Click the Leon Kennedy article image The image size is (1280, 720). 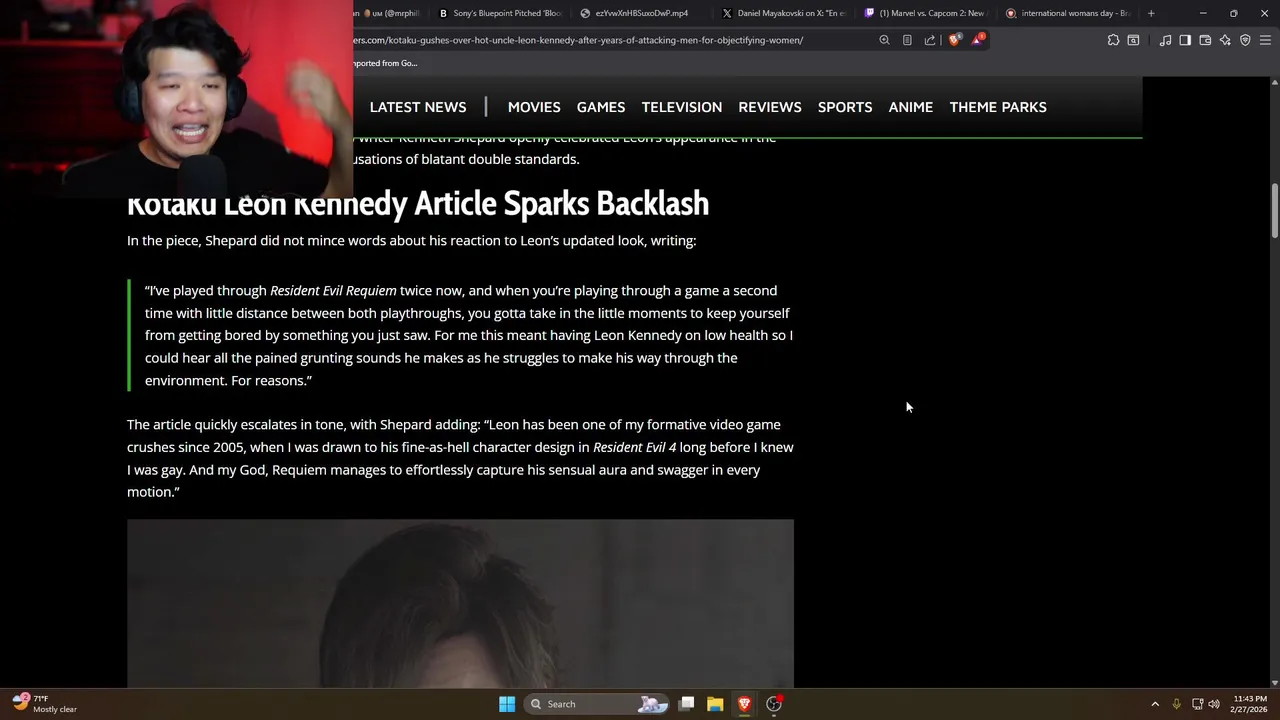click(x=460, y=603)
